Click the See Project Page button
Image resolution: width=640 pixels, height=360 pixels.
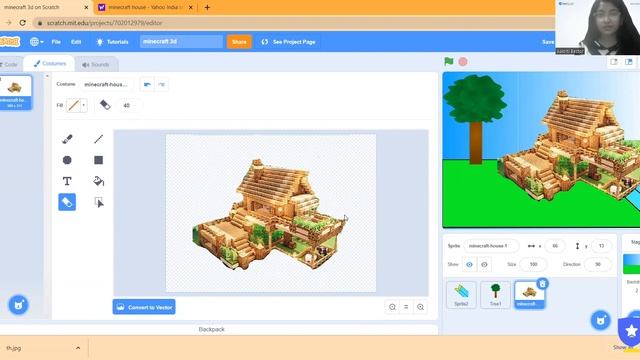[x=289, y=42]
